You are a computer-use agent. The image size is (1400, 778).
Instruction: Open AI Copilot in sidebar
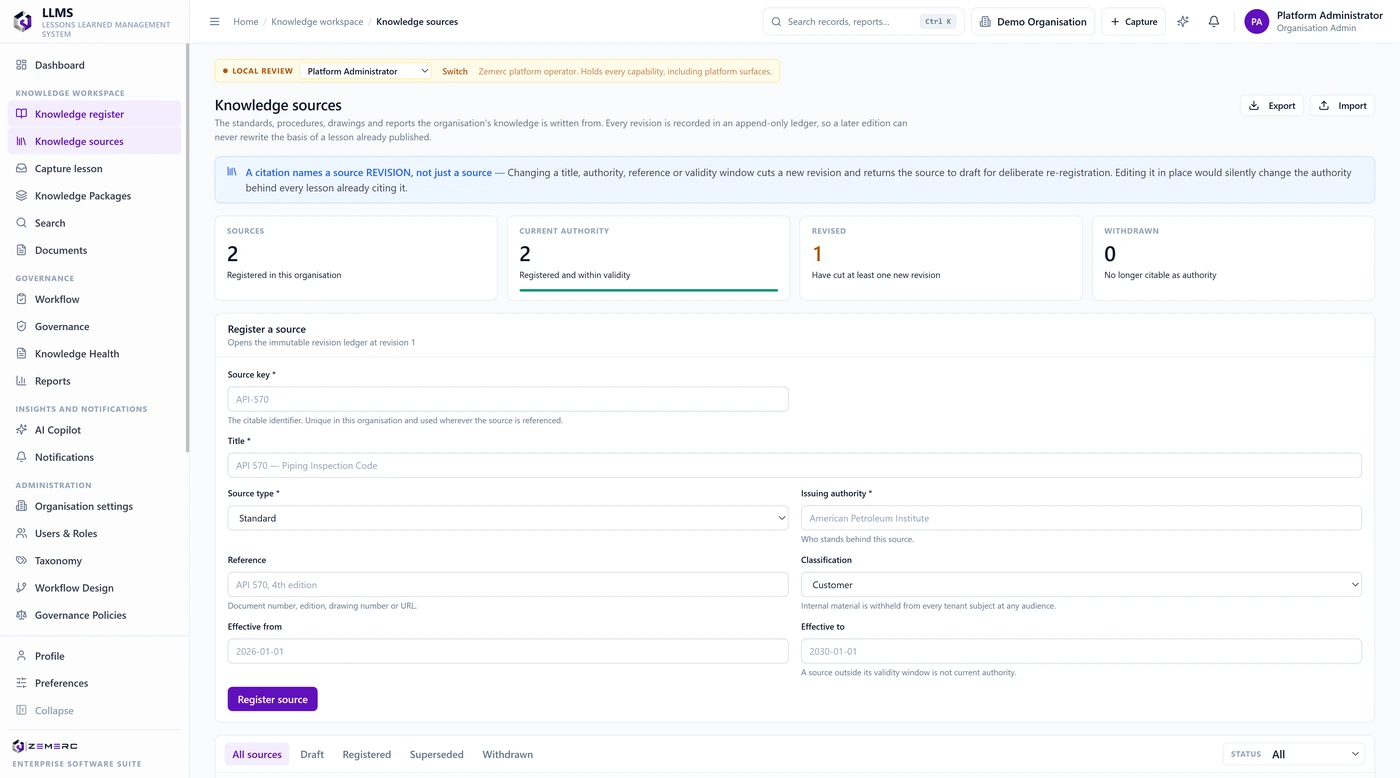95,430
